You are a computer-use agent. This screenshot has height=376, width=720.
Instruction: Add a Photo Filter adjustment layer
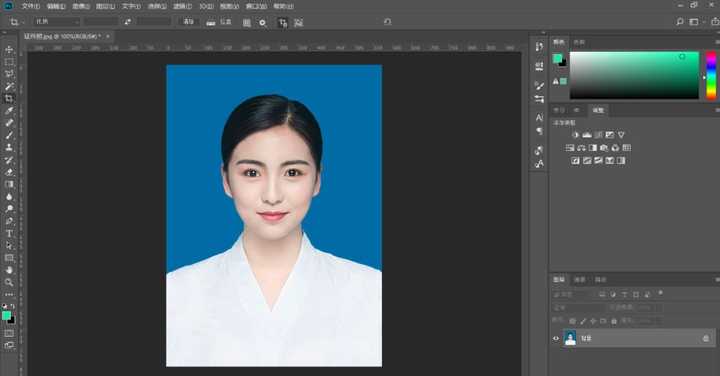point(604,148)
